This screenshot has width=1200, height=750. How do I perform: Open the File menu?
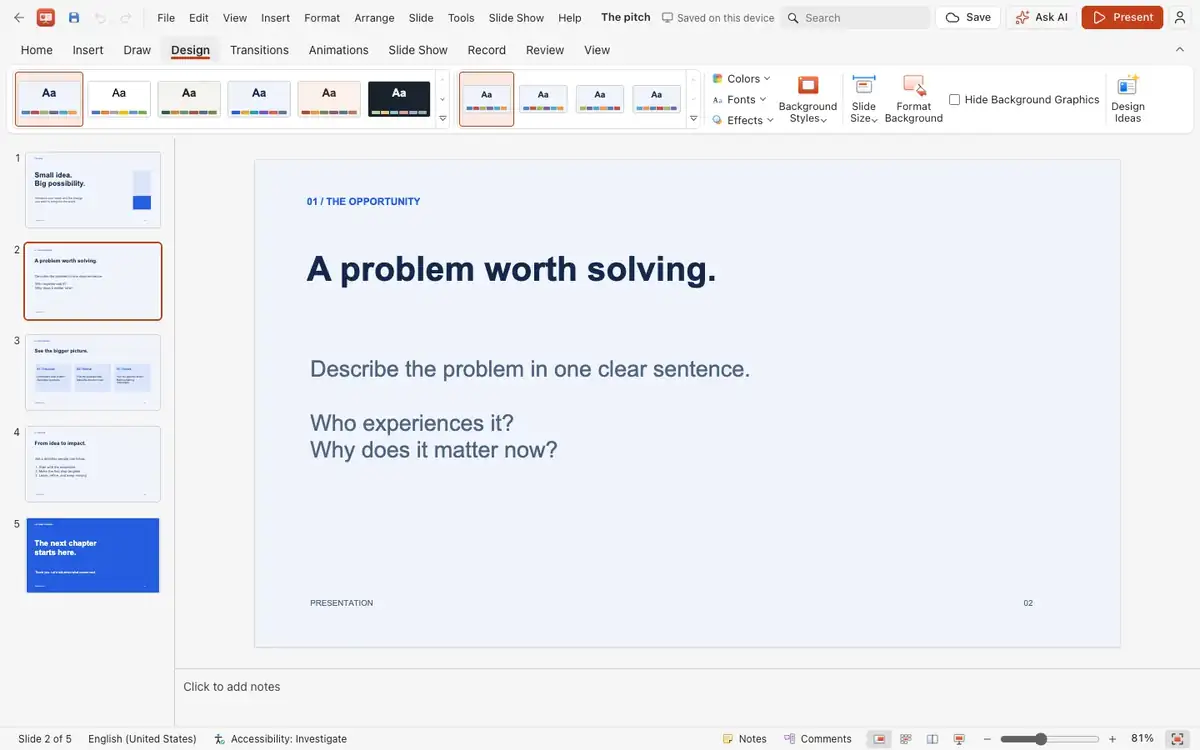(166, 18)
